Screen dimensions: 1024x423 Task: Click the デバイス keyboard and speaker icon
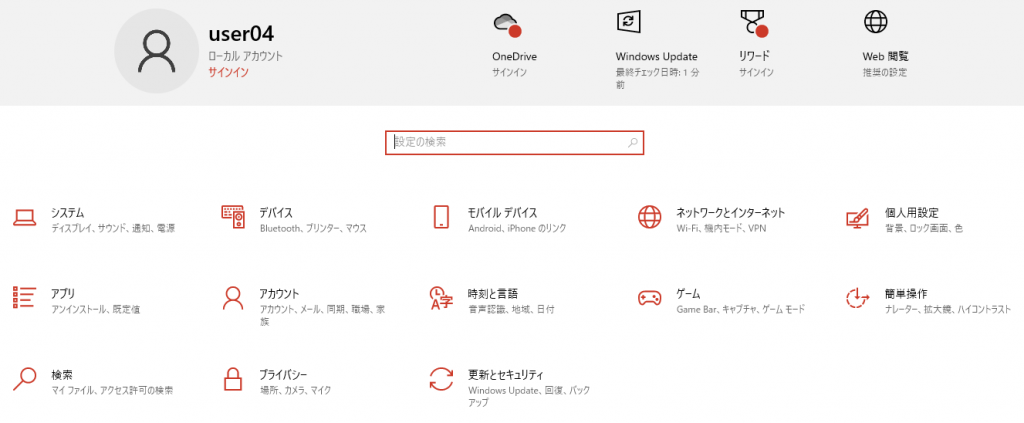click(233, 218)
